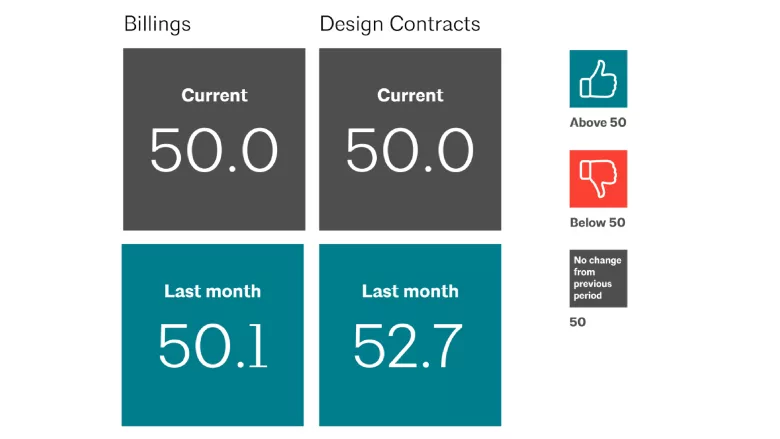780x439 pixels.
Task: Click the 50.1 value
Action: (213, 346)
